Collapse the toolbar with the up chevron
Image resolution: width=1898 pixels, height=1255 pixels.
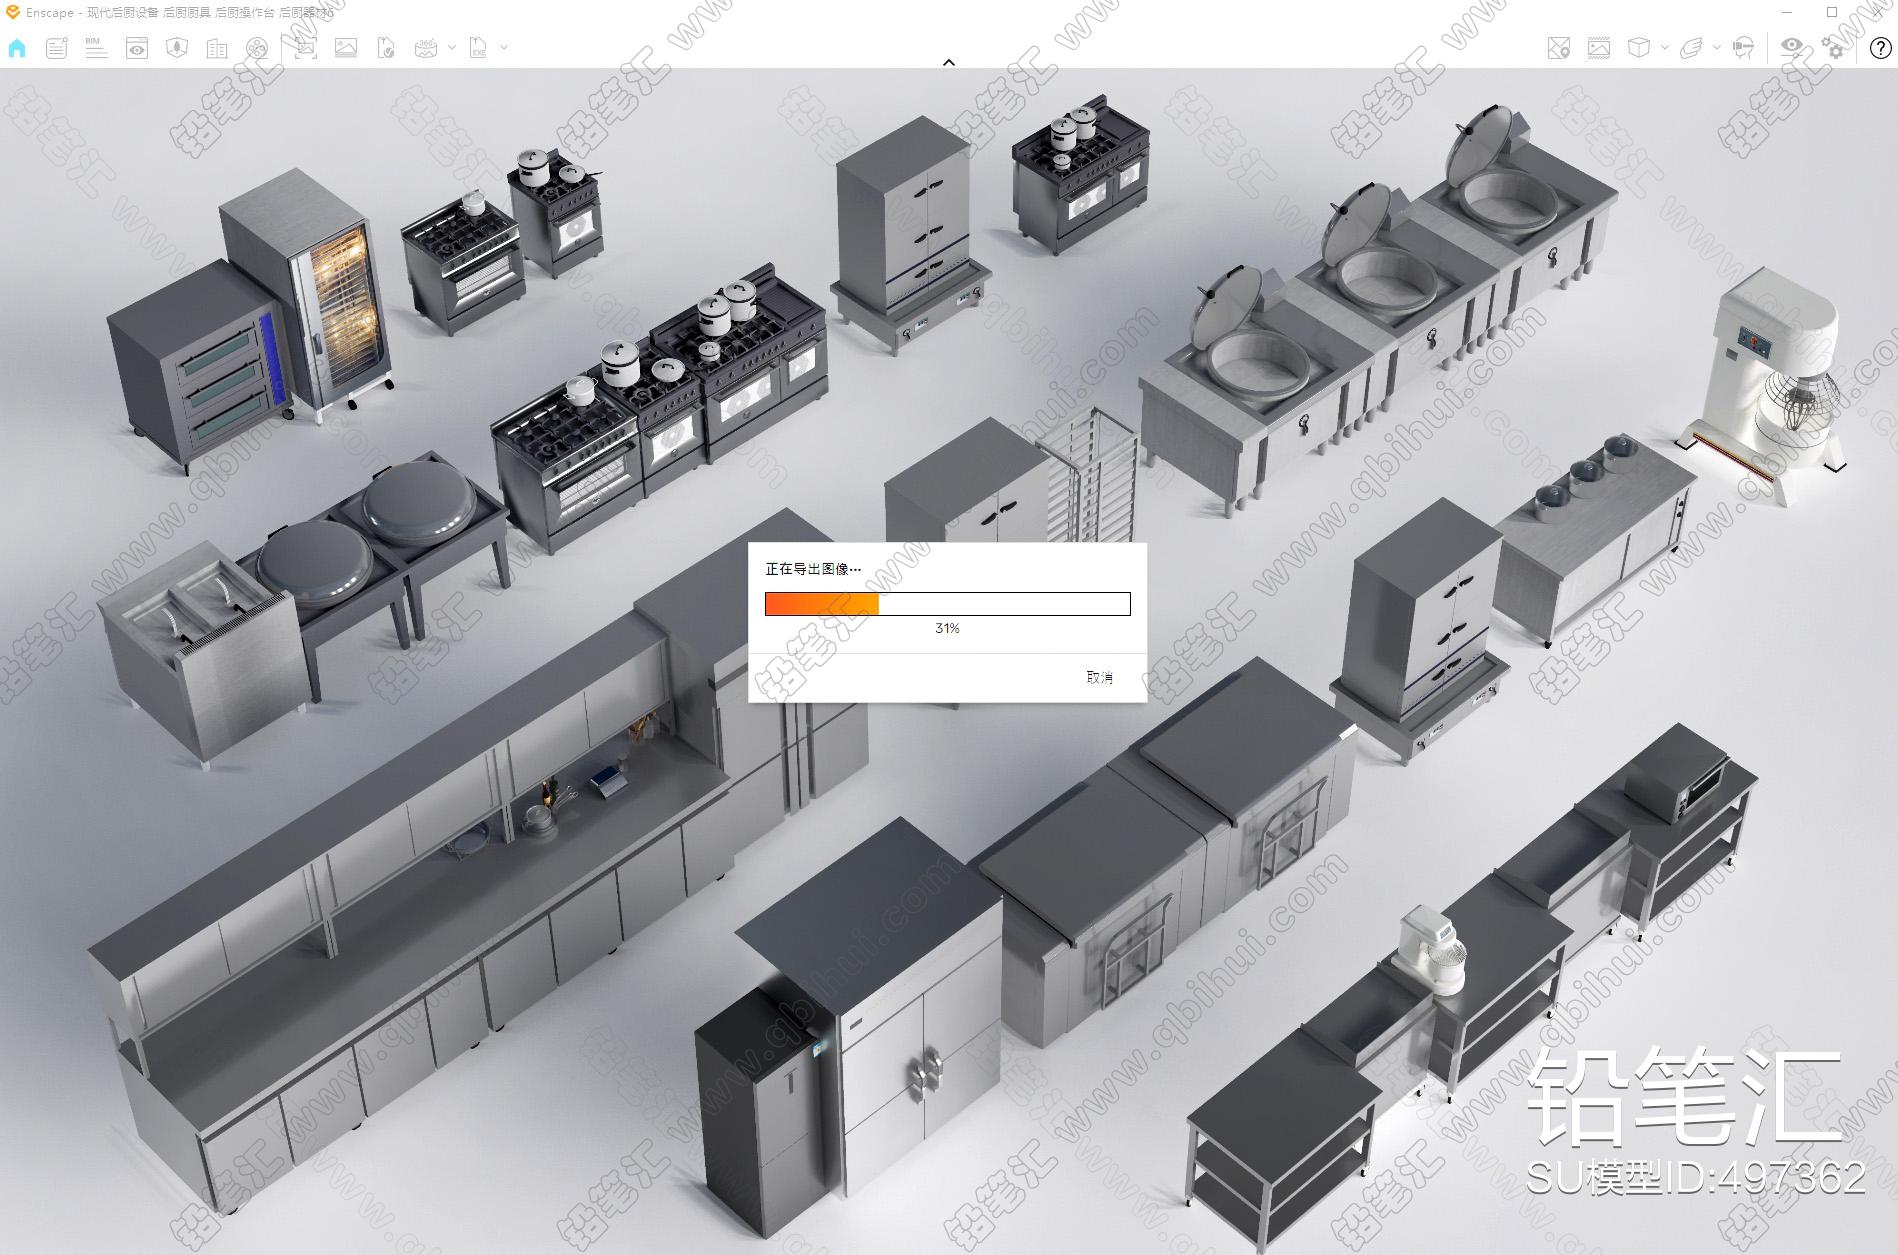pyautogui.click(x=949, y=62)
